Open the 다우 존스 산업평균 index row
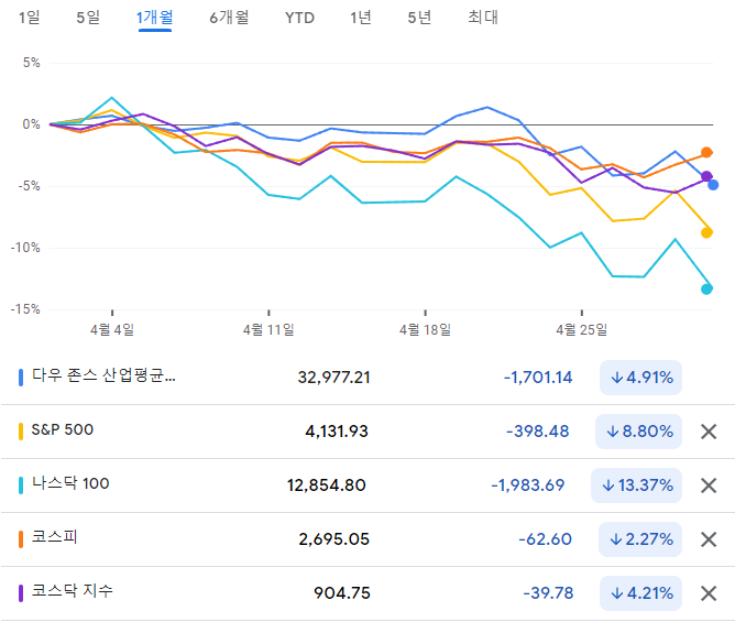This screenshot has height=622, width=735. tap(368, 377)
